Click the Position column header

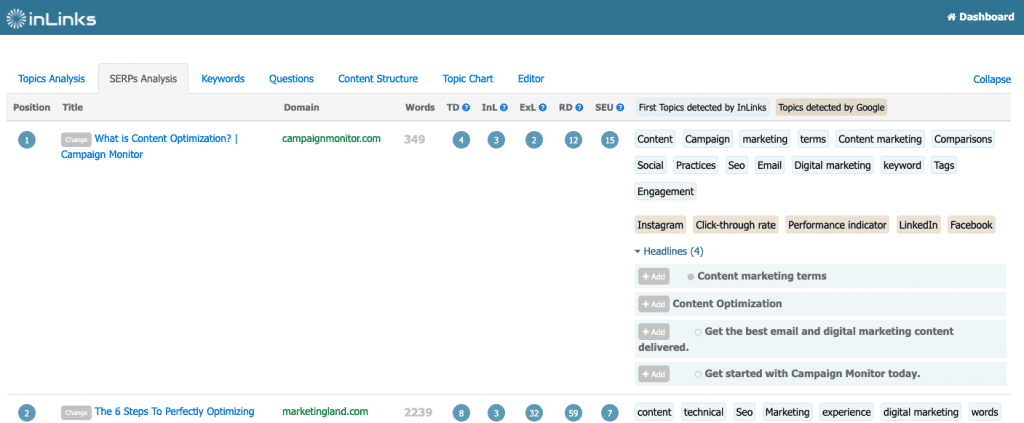[31, 108]
